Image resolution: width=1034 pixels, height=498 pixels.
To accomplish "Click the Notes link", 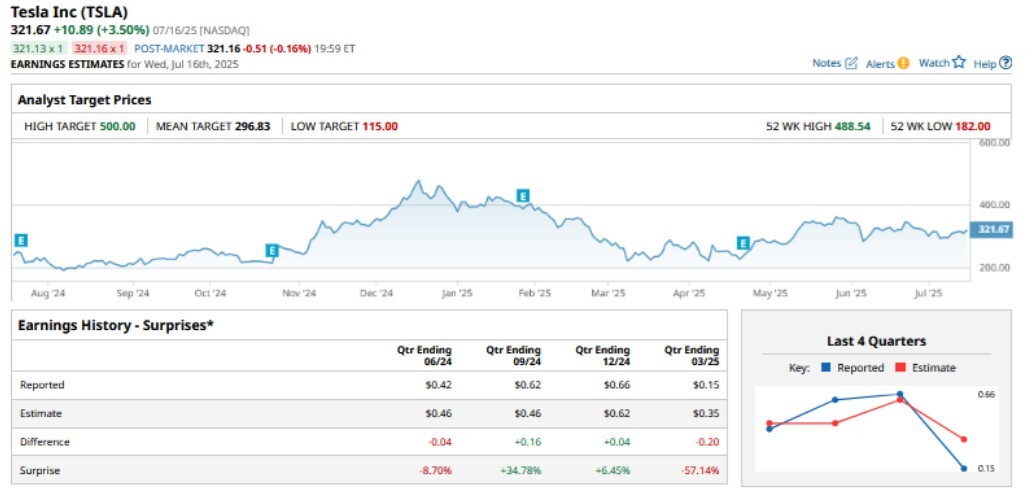I will pos(826,63).
